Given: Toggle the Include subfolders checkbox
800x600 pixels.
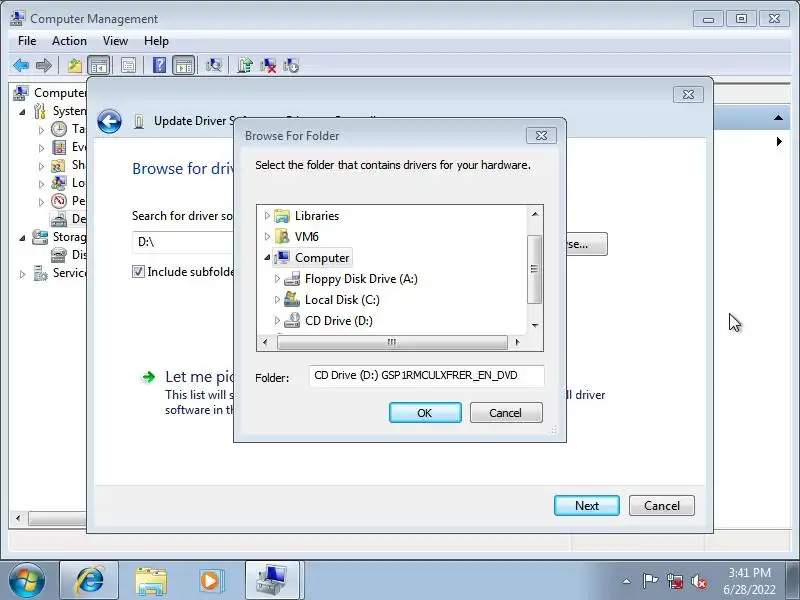Looking at the screenshot, I should point(138,271).
